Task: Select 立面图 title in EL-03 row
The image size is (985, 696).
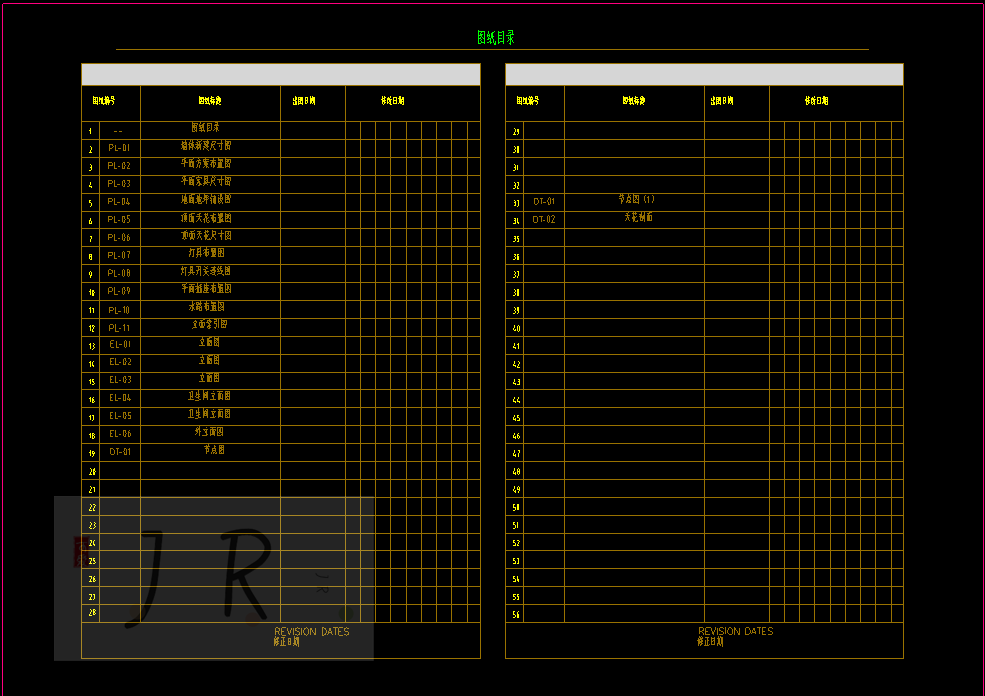Action: coord(209,378)
